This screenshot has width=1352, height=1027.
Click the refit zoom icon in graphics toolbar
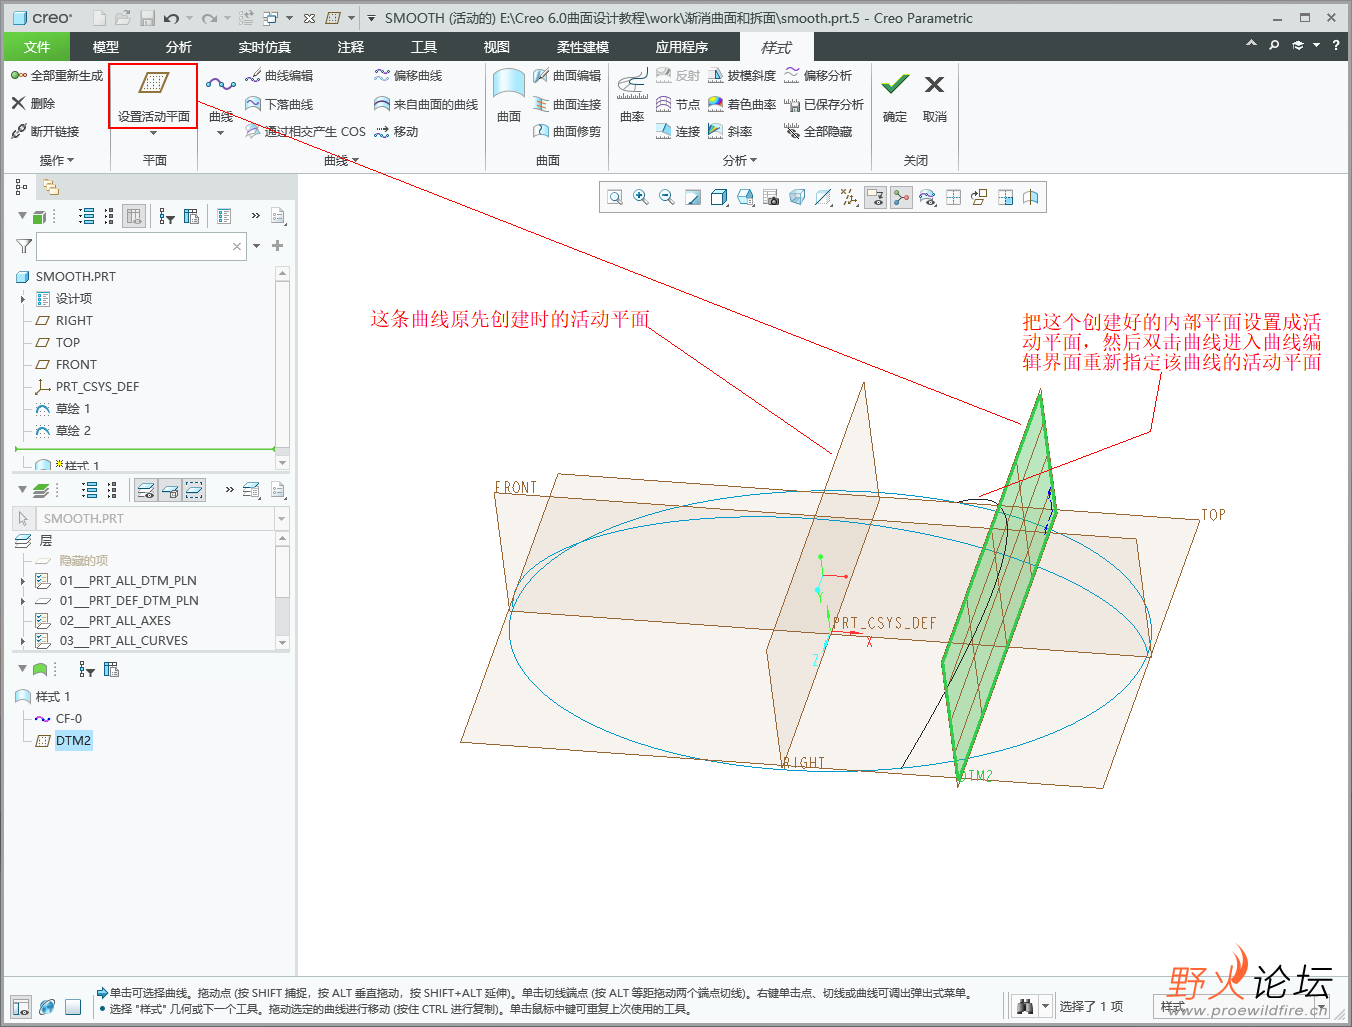(615, 198)
